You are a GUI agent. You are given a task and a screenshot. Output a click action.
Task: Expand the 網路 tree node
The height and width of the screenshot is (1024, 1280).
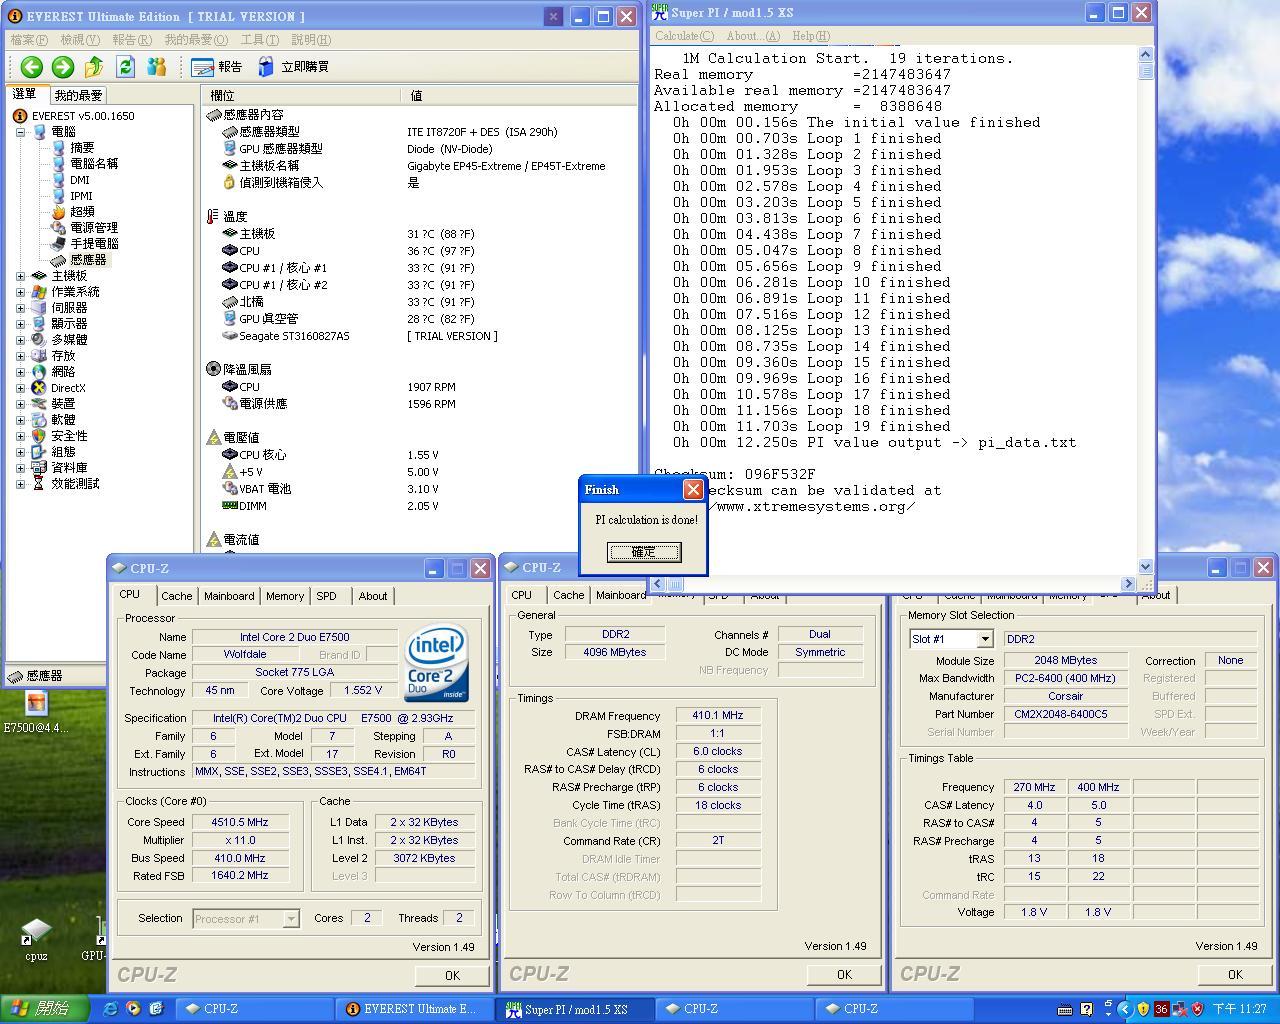(21, 372)
